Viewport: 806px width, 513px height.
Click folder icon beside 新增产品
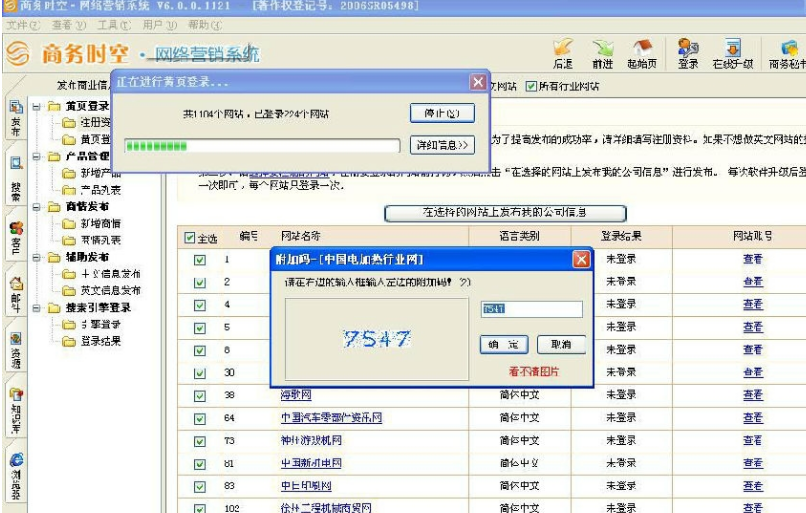[x=69, y=173]
